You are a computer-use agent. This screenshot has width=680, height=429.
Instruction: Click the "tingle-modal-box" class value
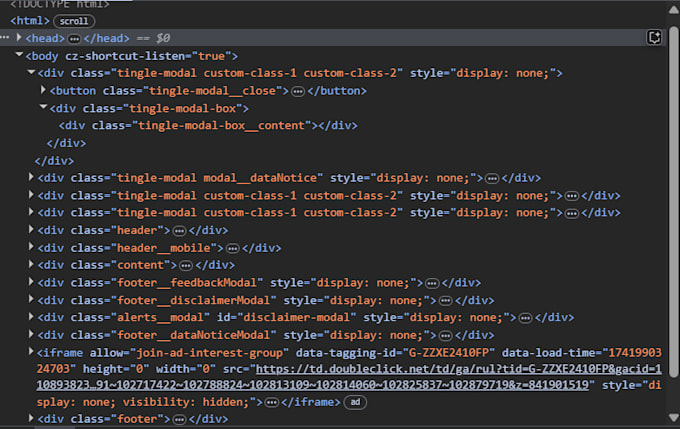point(182,108)
